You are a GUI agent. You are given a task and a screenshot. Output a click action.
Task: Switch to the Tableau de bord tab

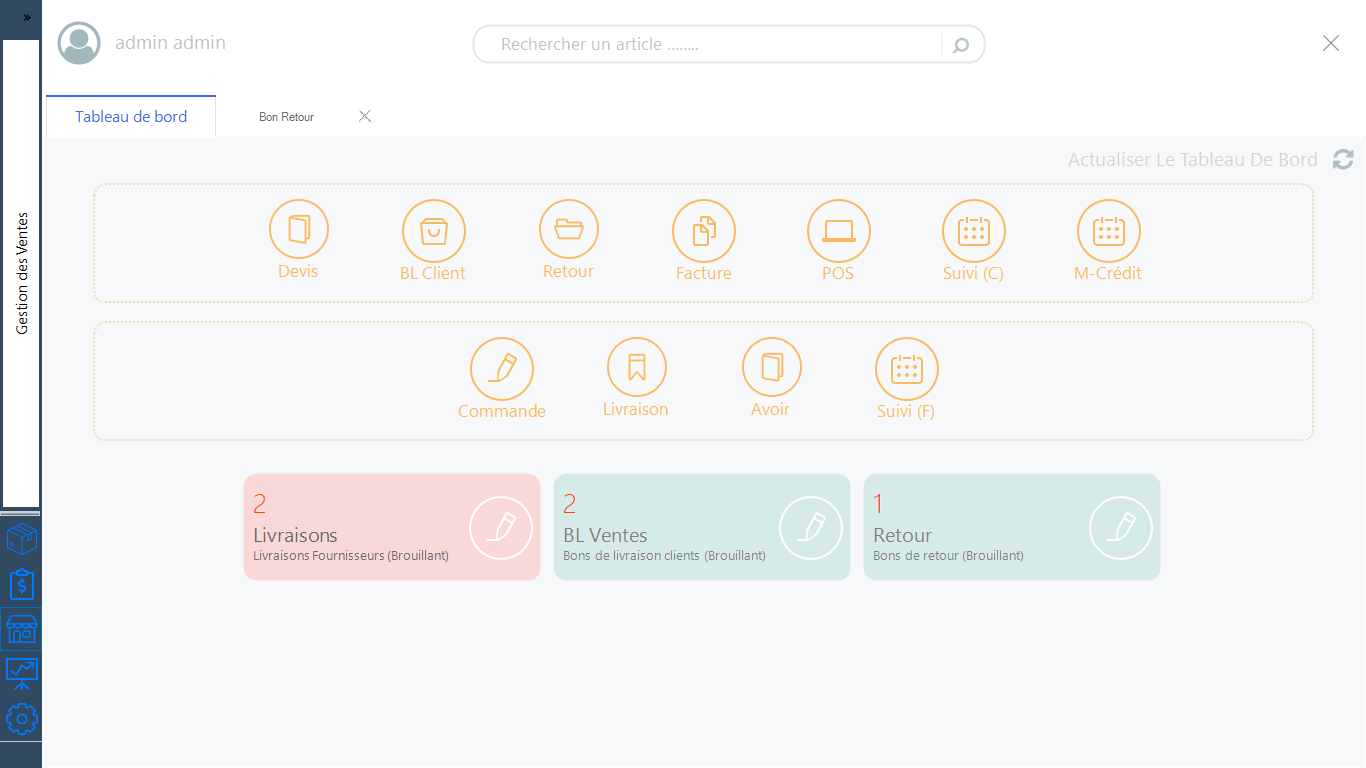coord(131,117)
